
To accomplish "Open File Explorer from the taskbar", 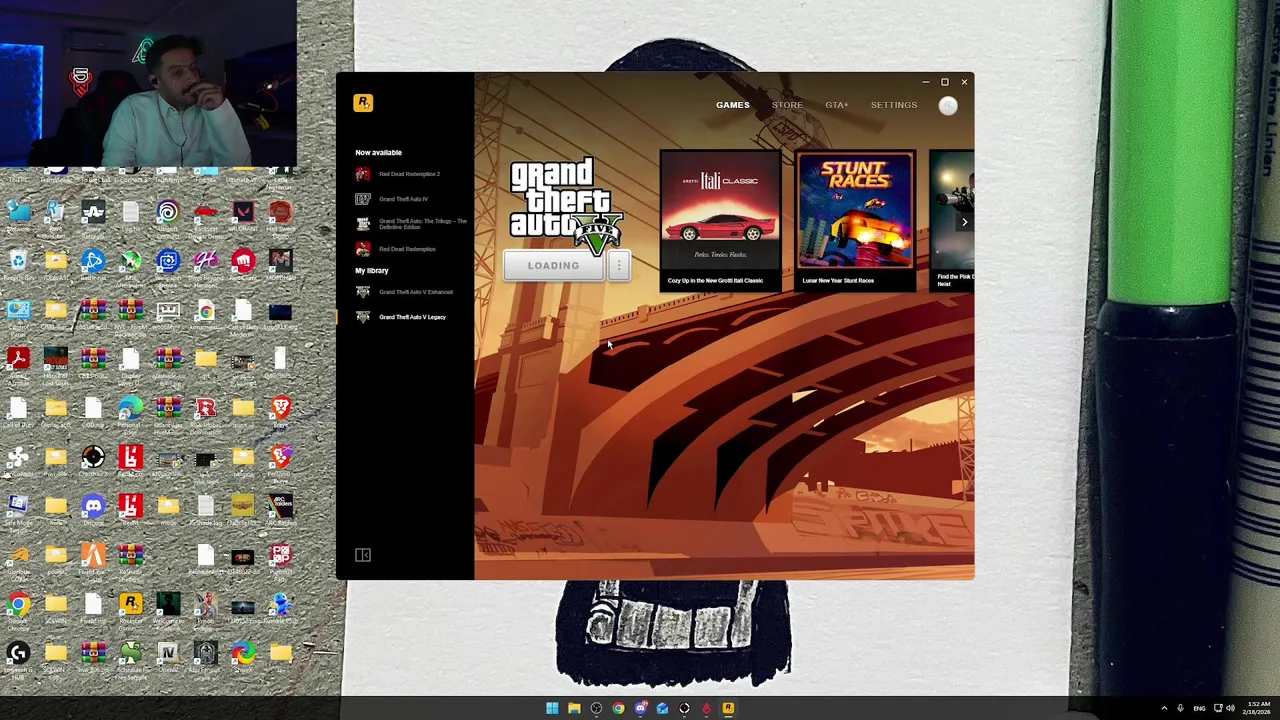I will [574, 708].
